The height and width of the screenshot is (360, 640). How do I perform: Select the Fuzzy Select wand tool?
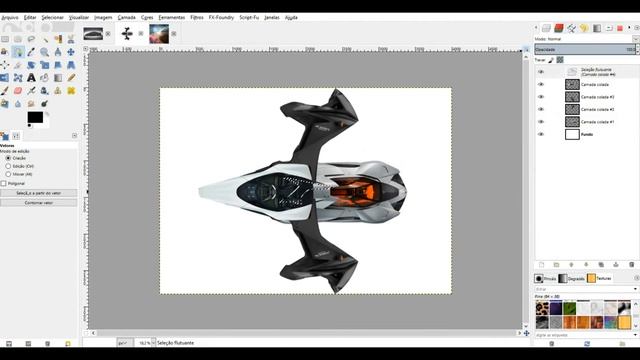pos(44,39)
